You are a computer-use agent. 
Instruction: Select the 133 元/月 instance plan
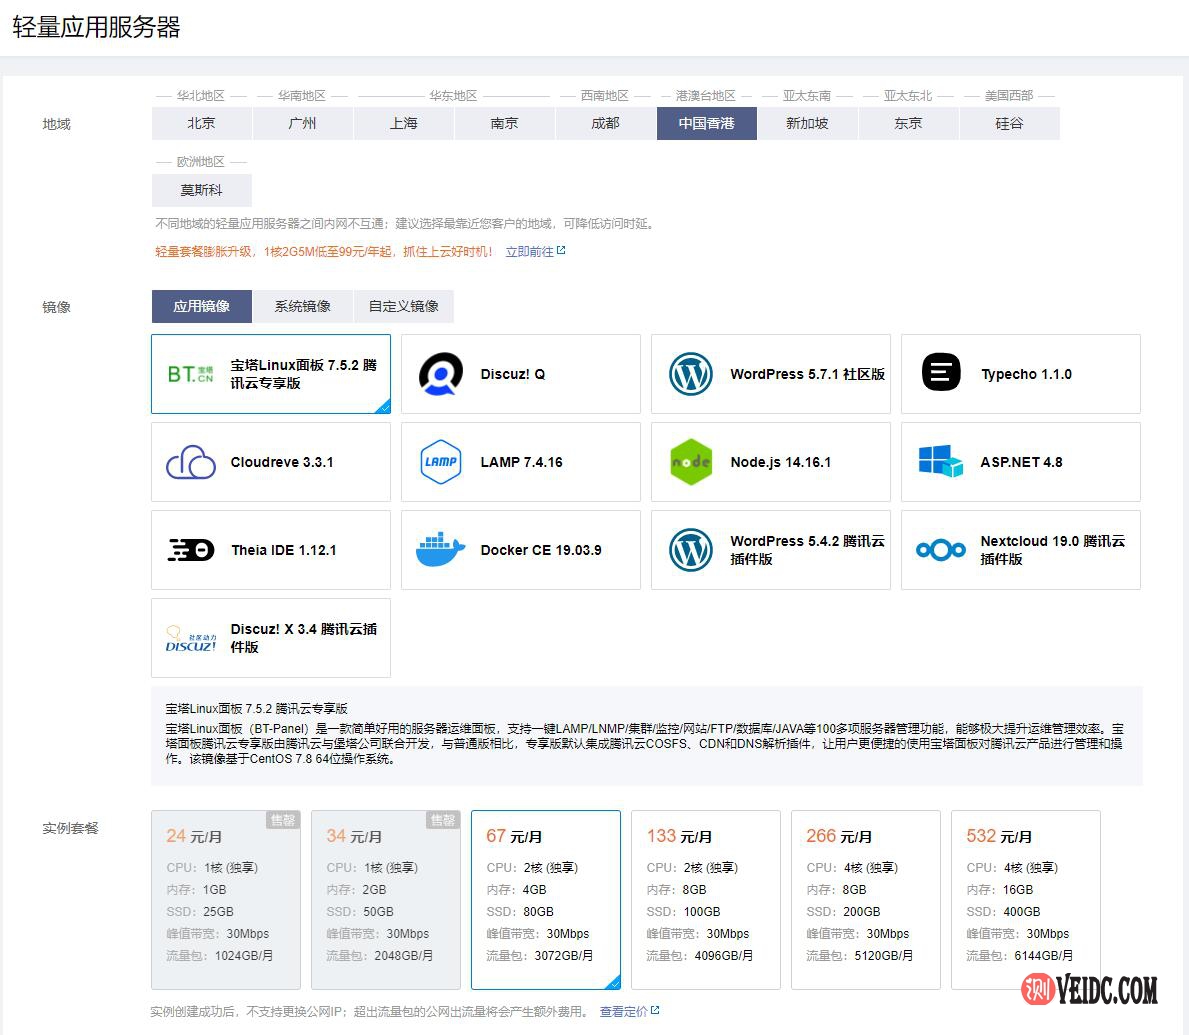coord(705,899)
